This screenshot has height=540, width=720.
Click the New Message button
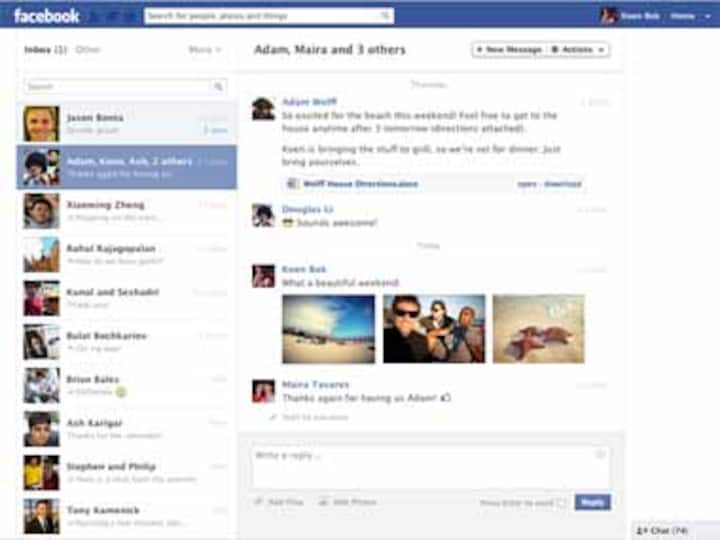[x=508, y=49]
